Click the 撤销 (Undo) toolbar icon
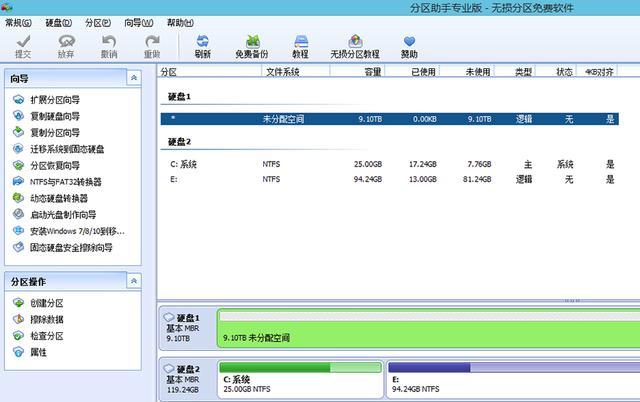 (x=109, y=44)
